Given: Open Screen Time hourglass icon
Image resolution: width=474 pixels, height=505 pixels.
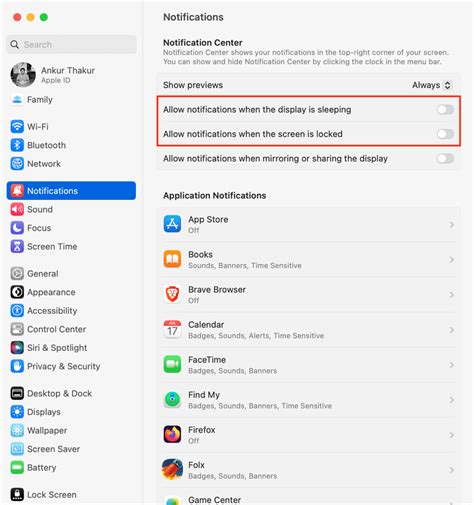Looking at the screenshot, I should (x=17, y=247).
